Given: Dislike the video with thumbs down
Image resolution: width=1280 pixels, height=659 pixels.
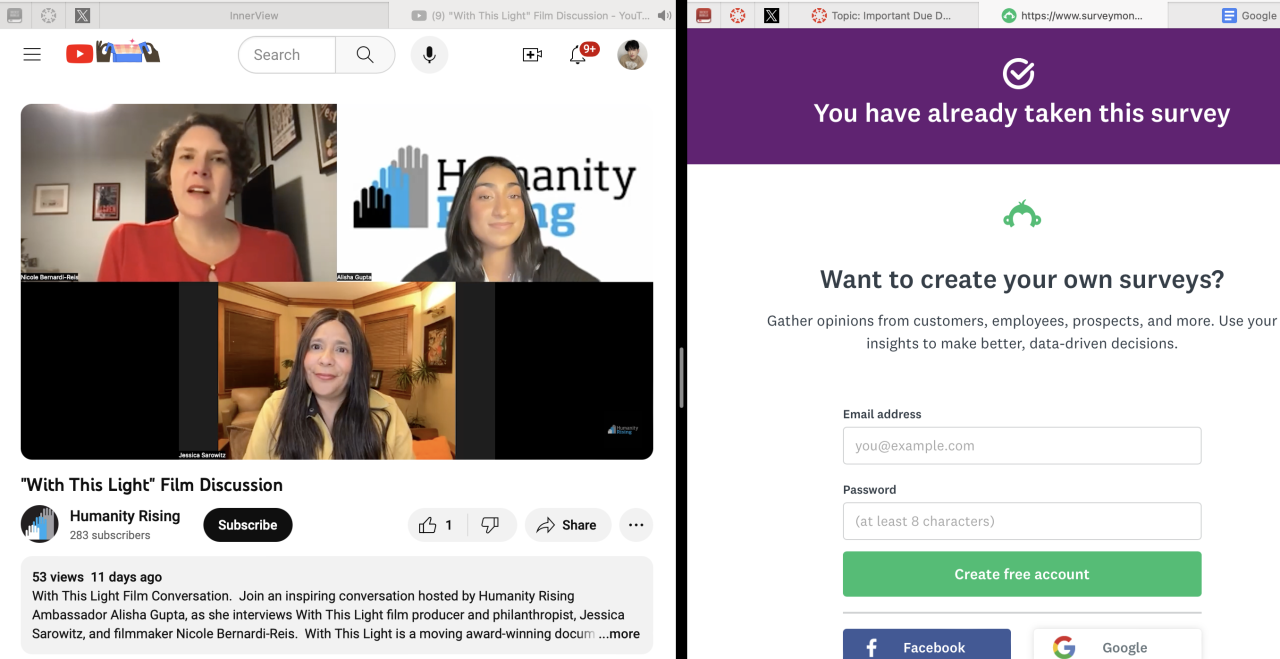Looking at the screenshot, I should pyautogui.click(x=490, y=525).
